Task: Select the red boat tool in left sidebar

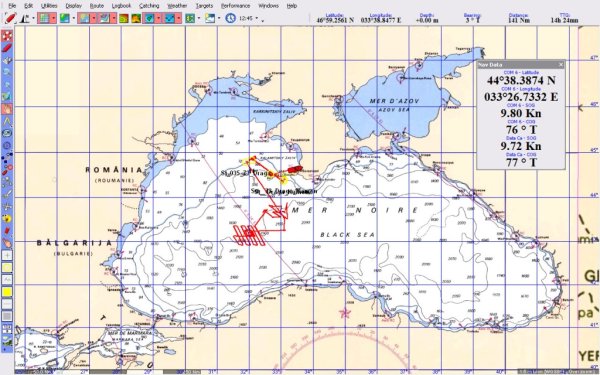Action: (x=7, y=48)
